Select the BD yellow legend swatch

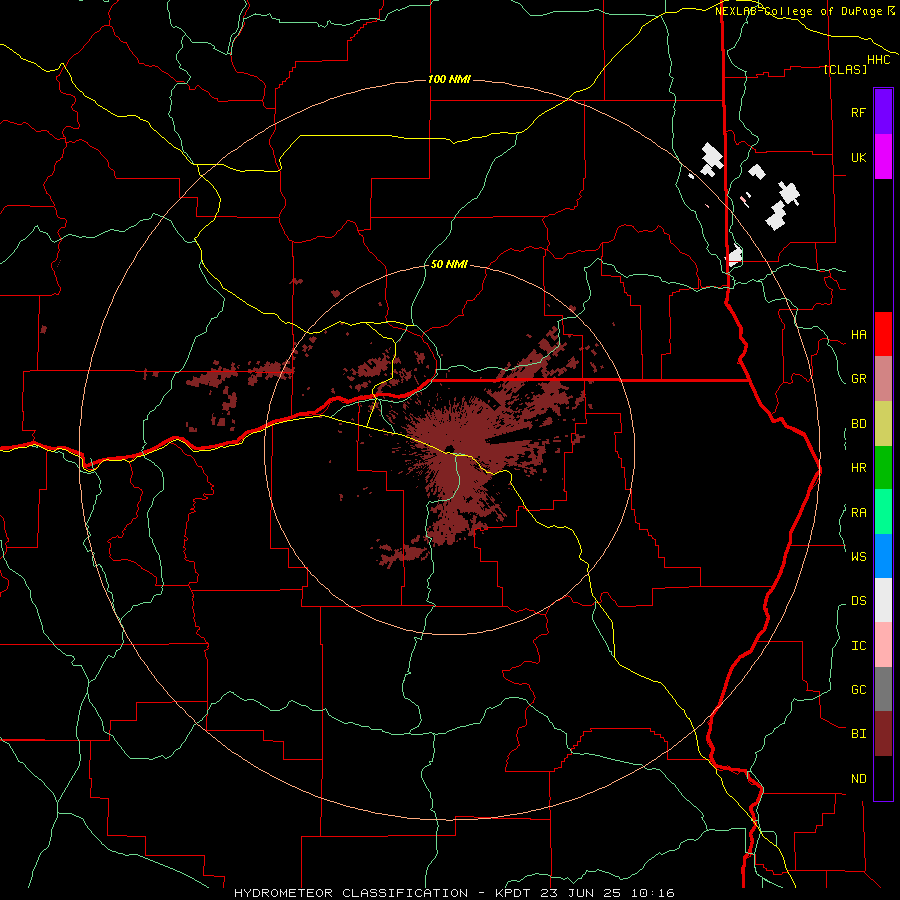pos(883,424)
